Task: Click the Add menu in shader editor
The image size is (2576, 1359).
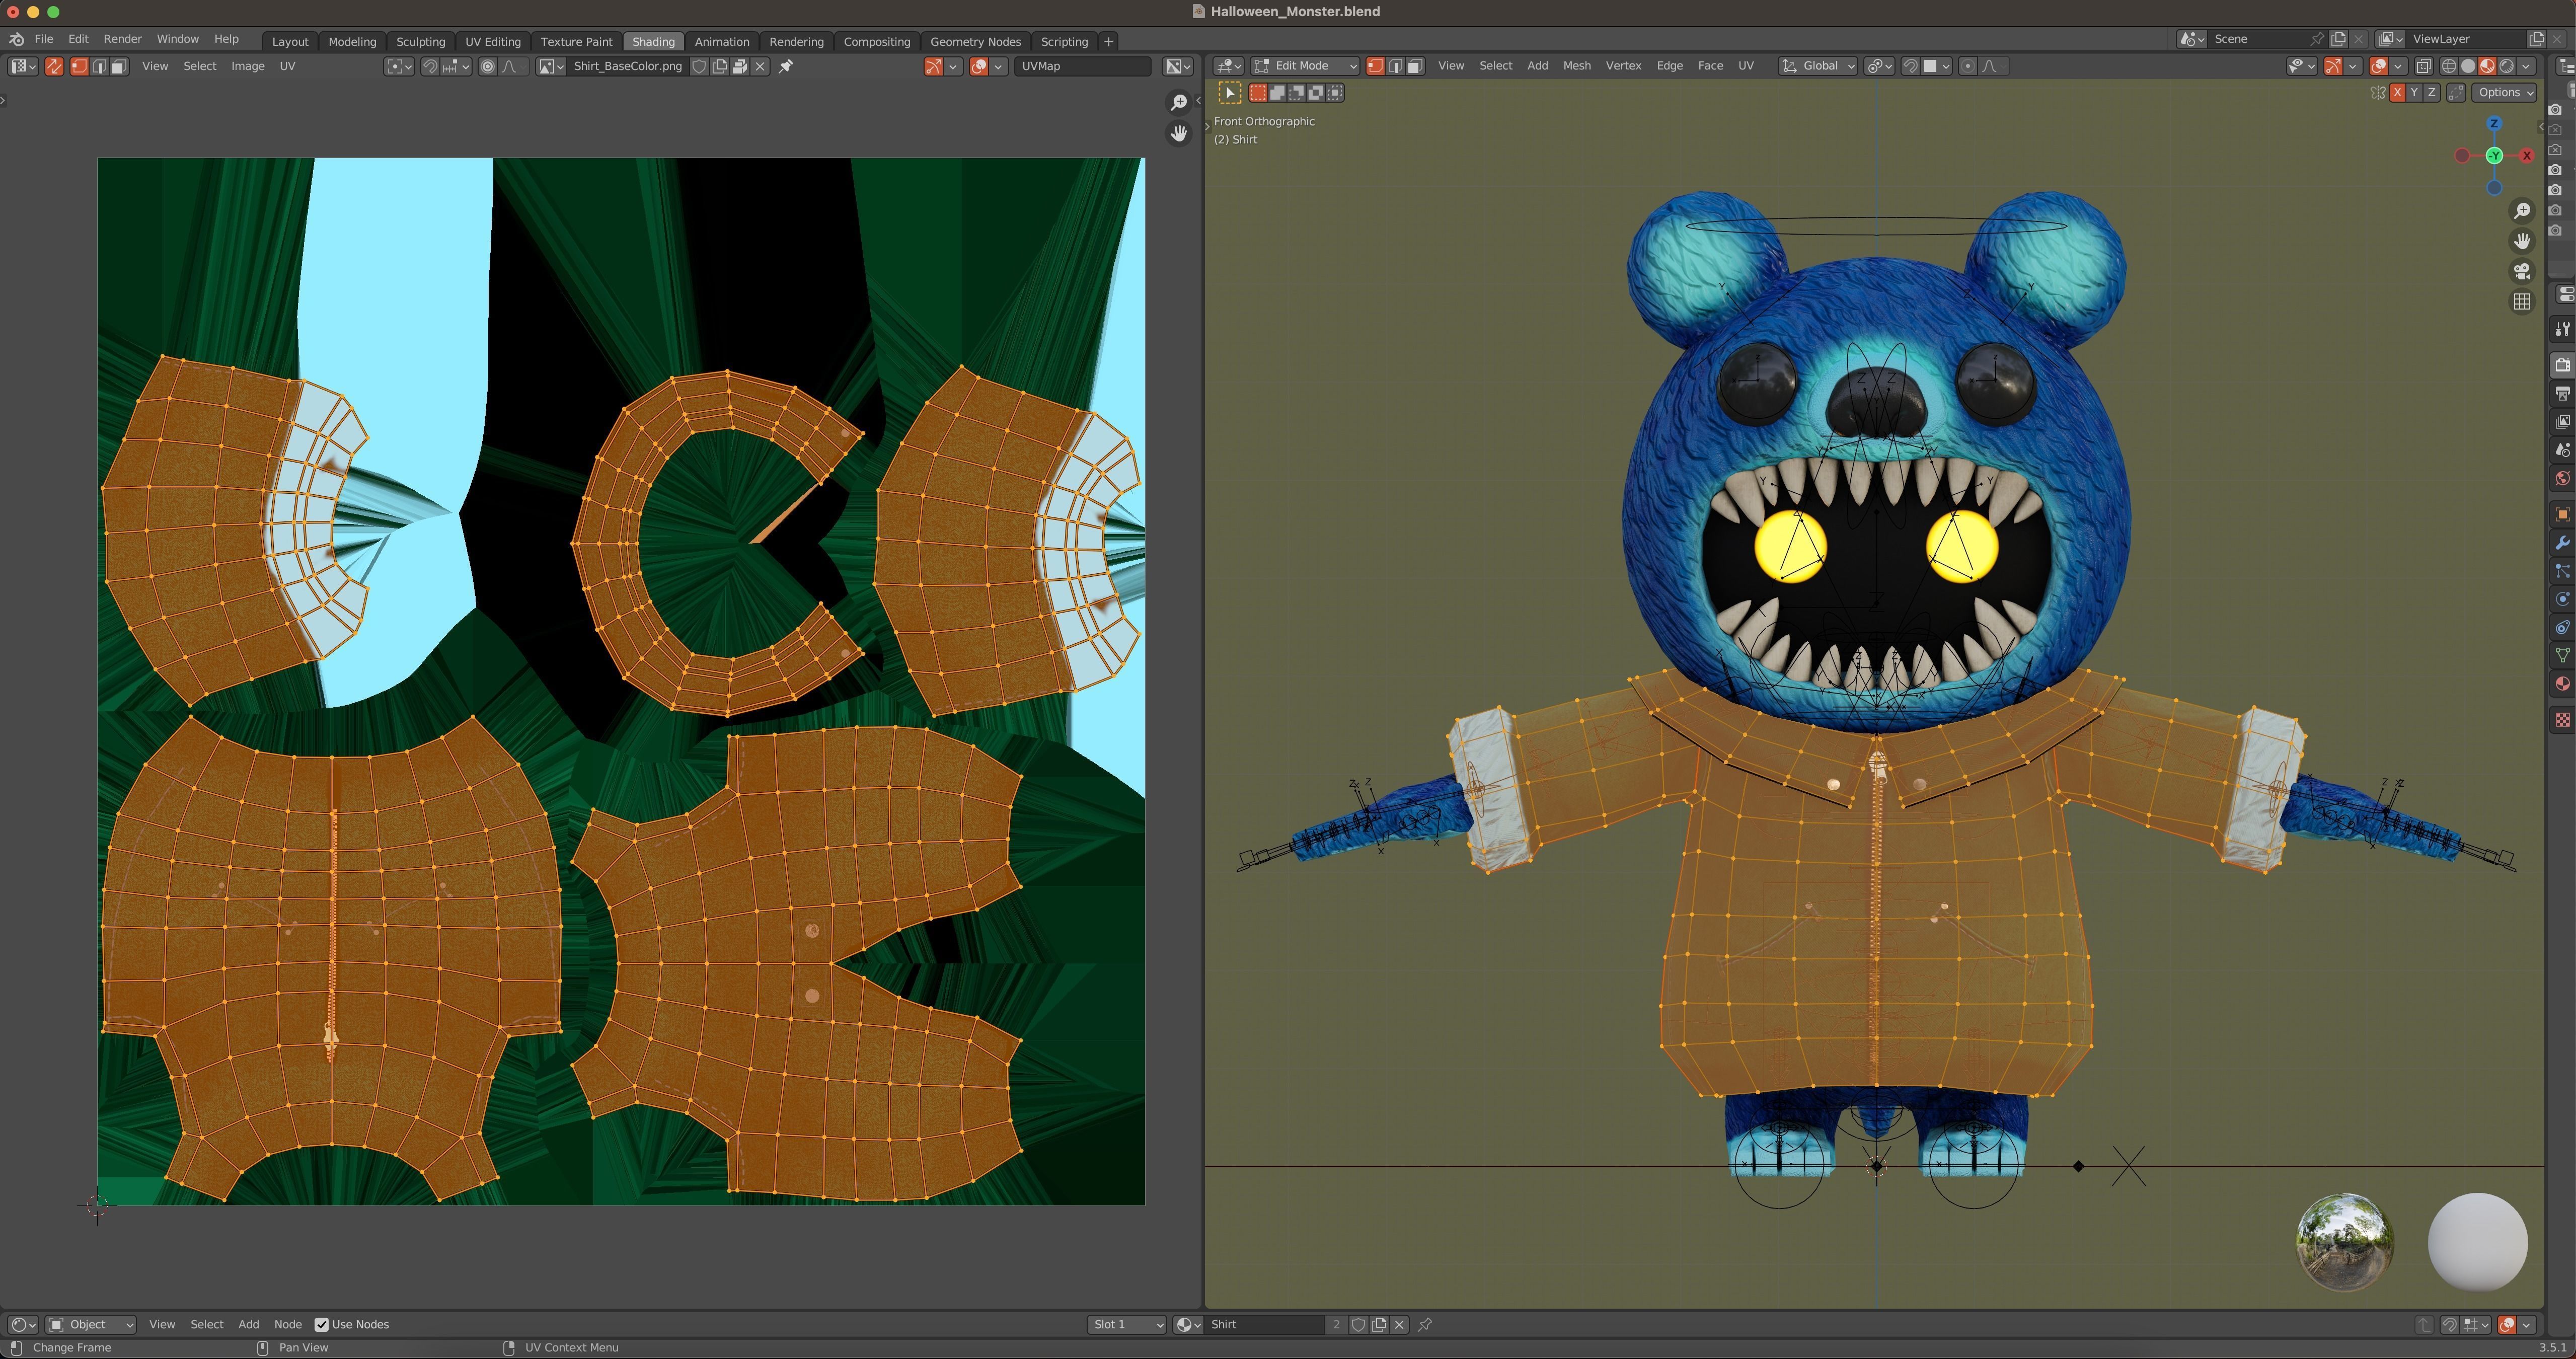Action: point(248,1324)
